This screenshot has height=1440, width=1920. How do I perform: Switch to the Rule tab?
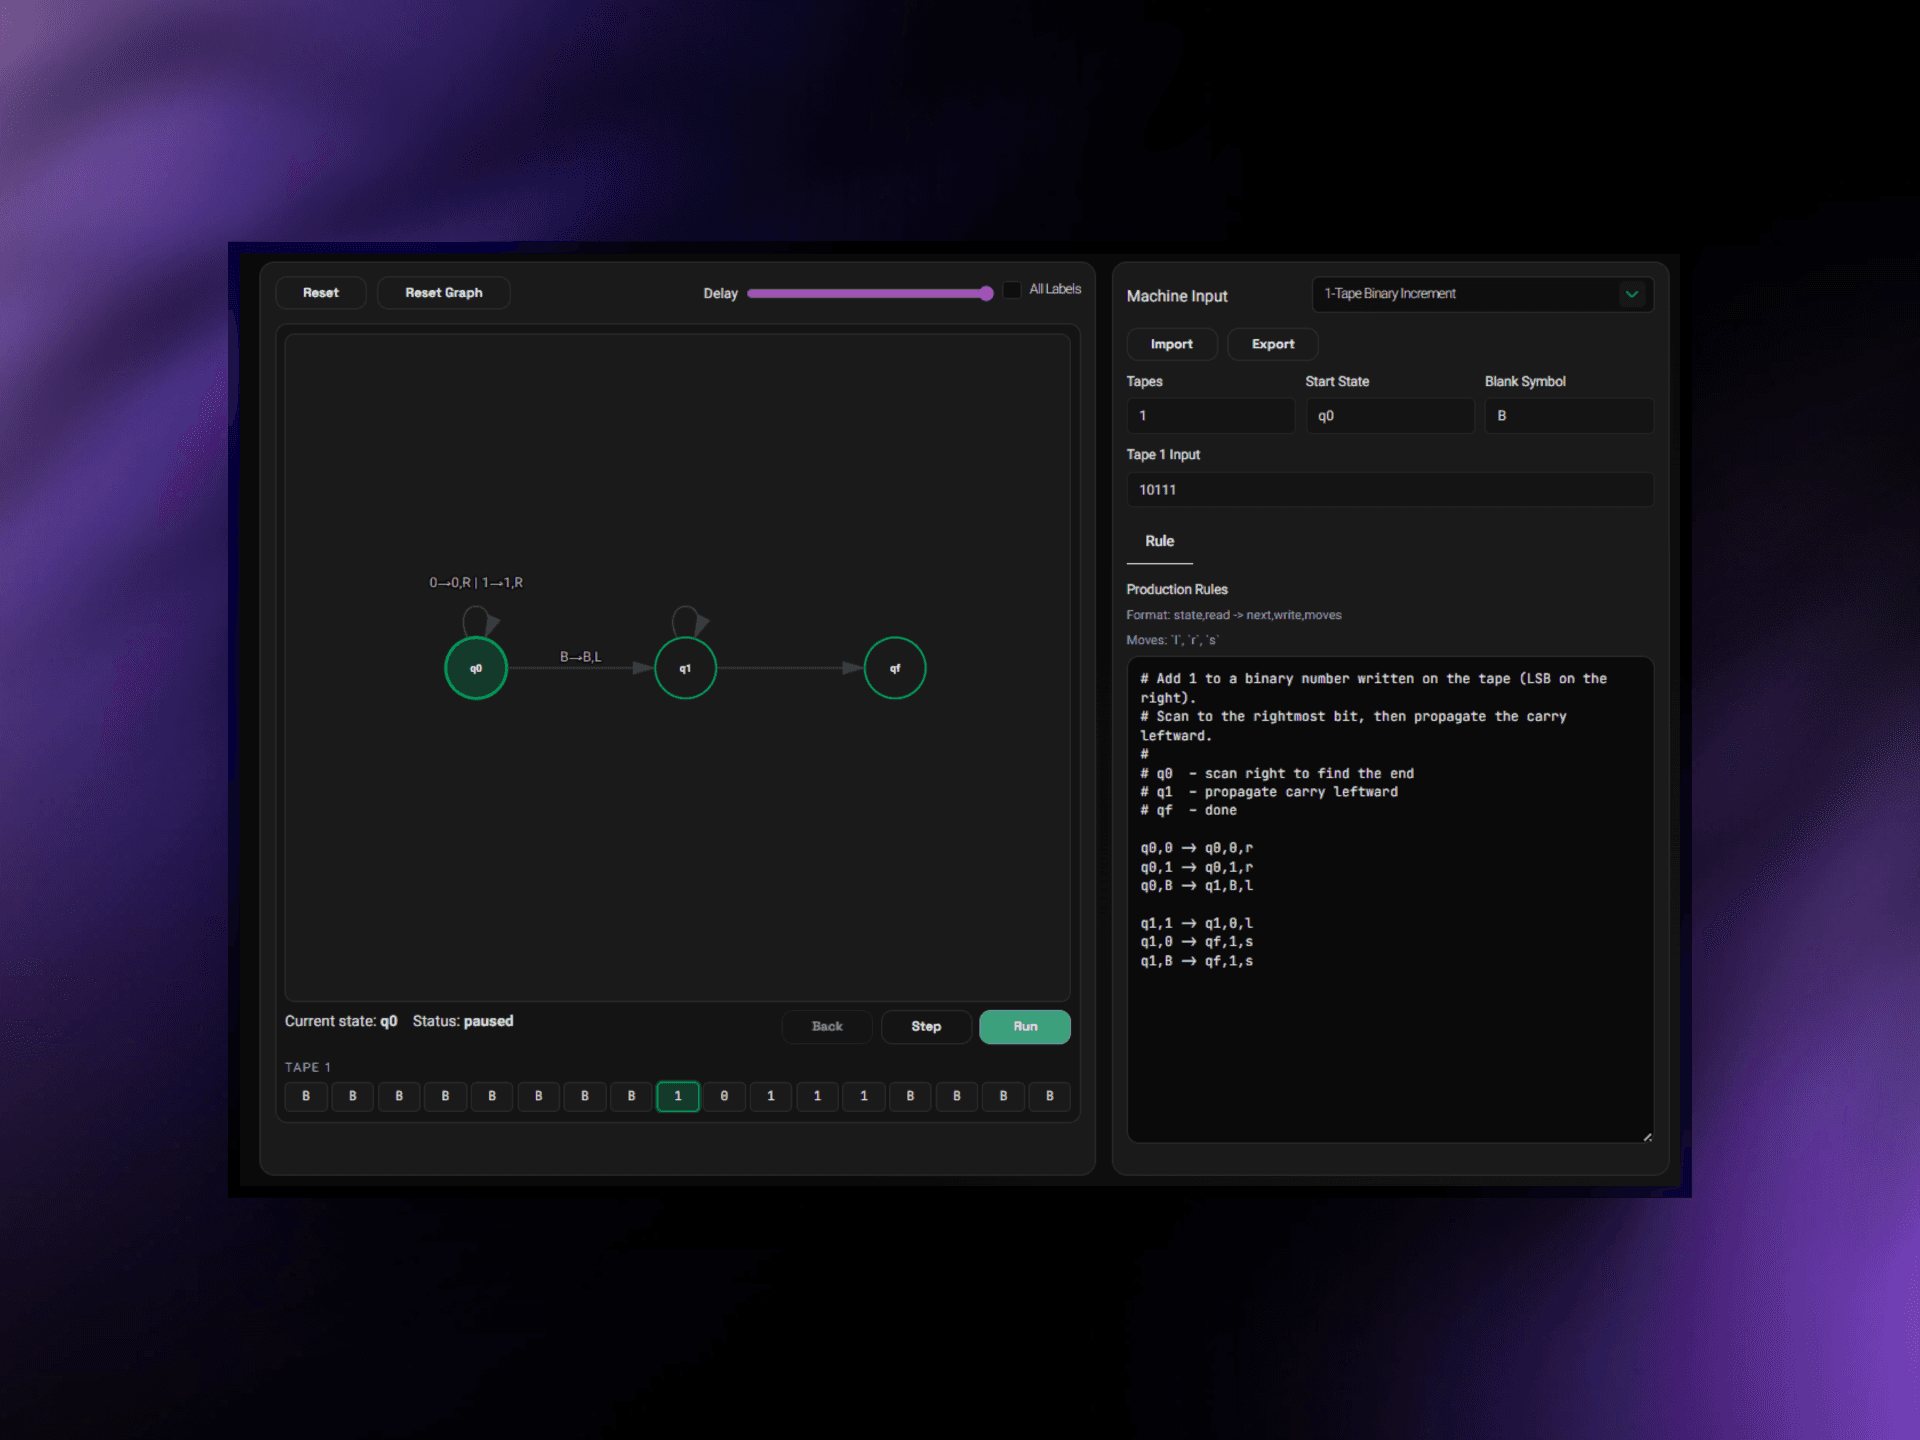point(1159,541)
